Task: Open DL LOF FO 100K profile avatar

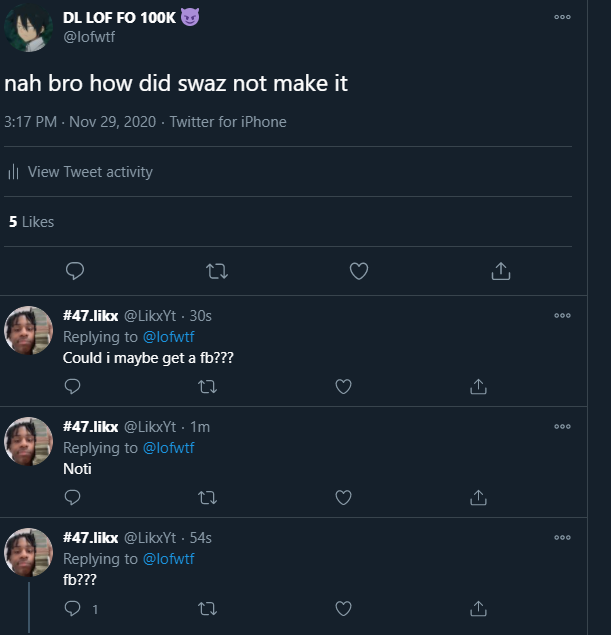Action: pyautogui.click(x=30, y=27)
